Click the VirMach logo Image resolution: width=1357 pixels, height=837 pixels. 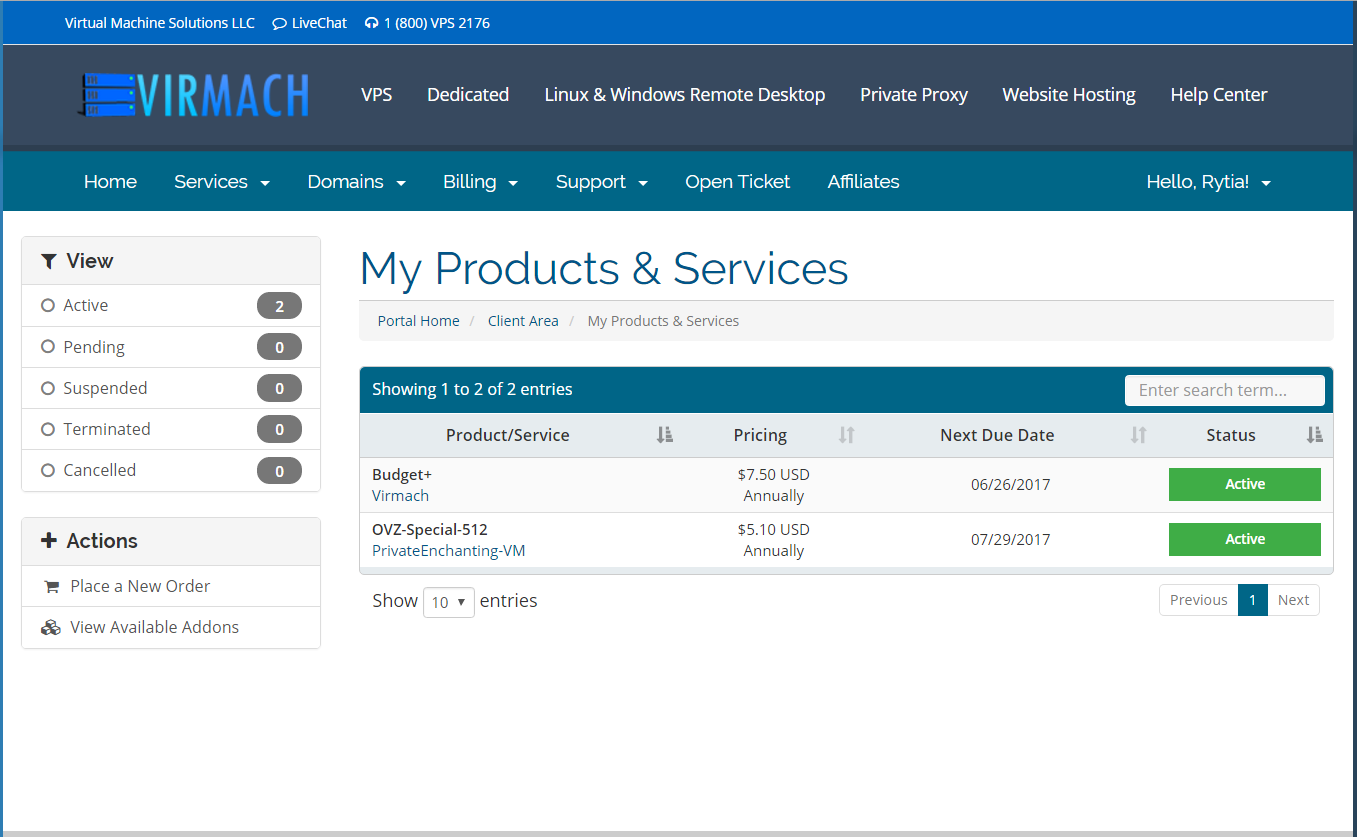coord(194,95)
